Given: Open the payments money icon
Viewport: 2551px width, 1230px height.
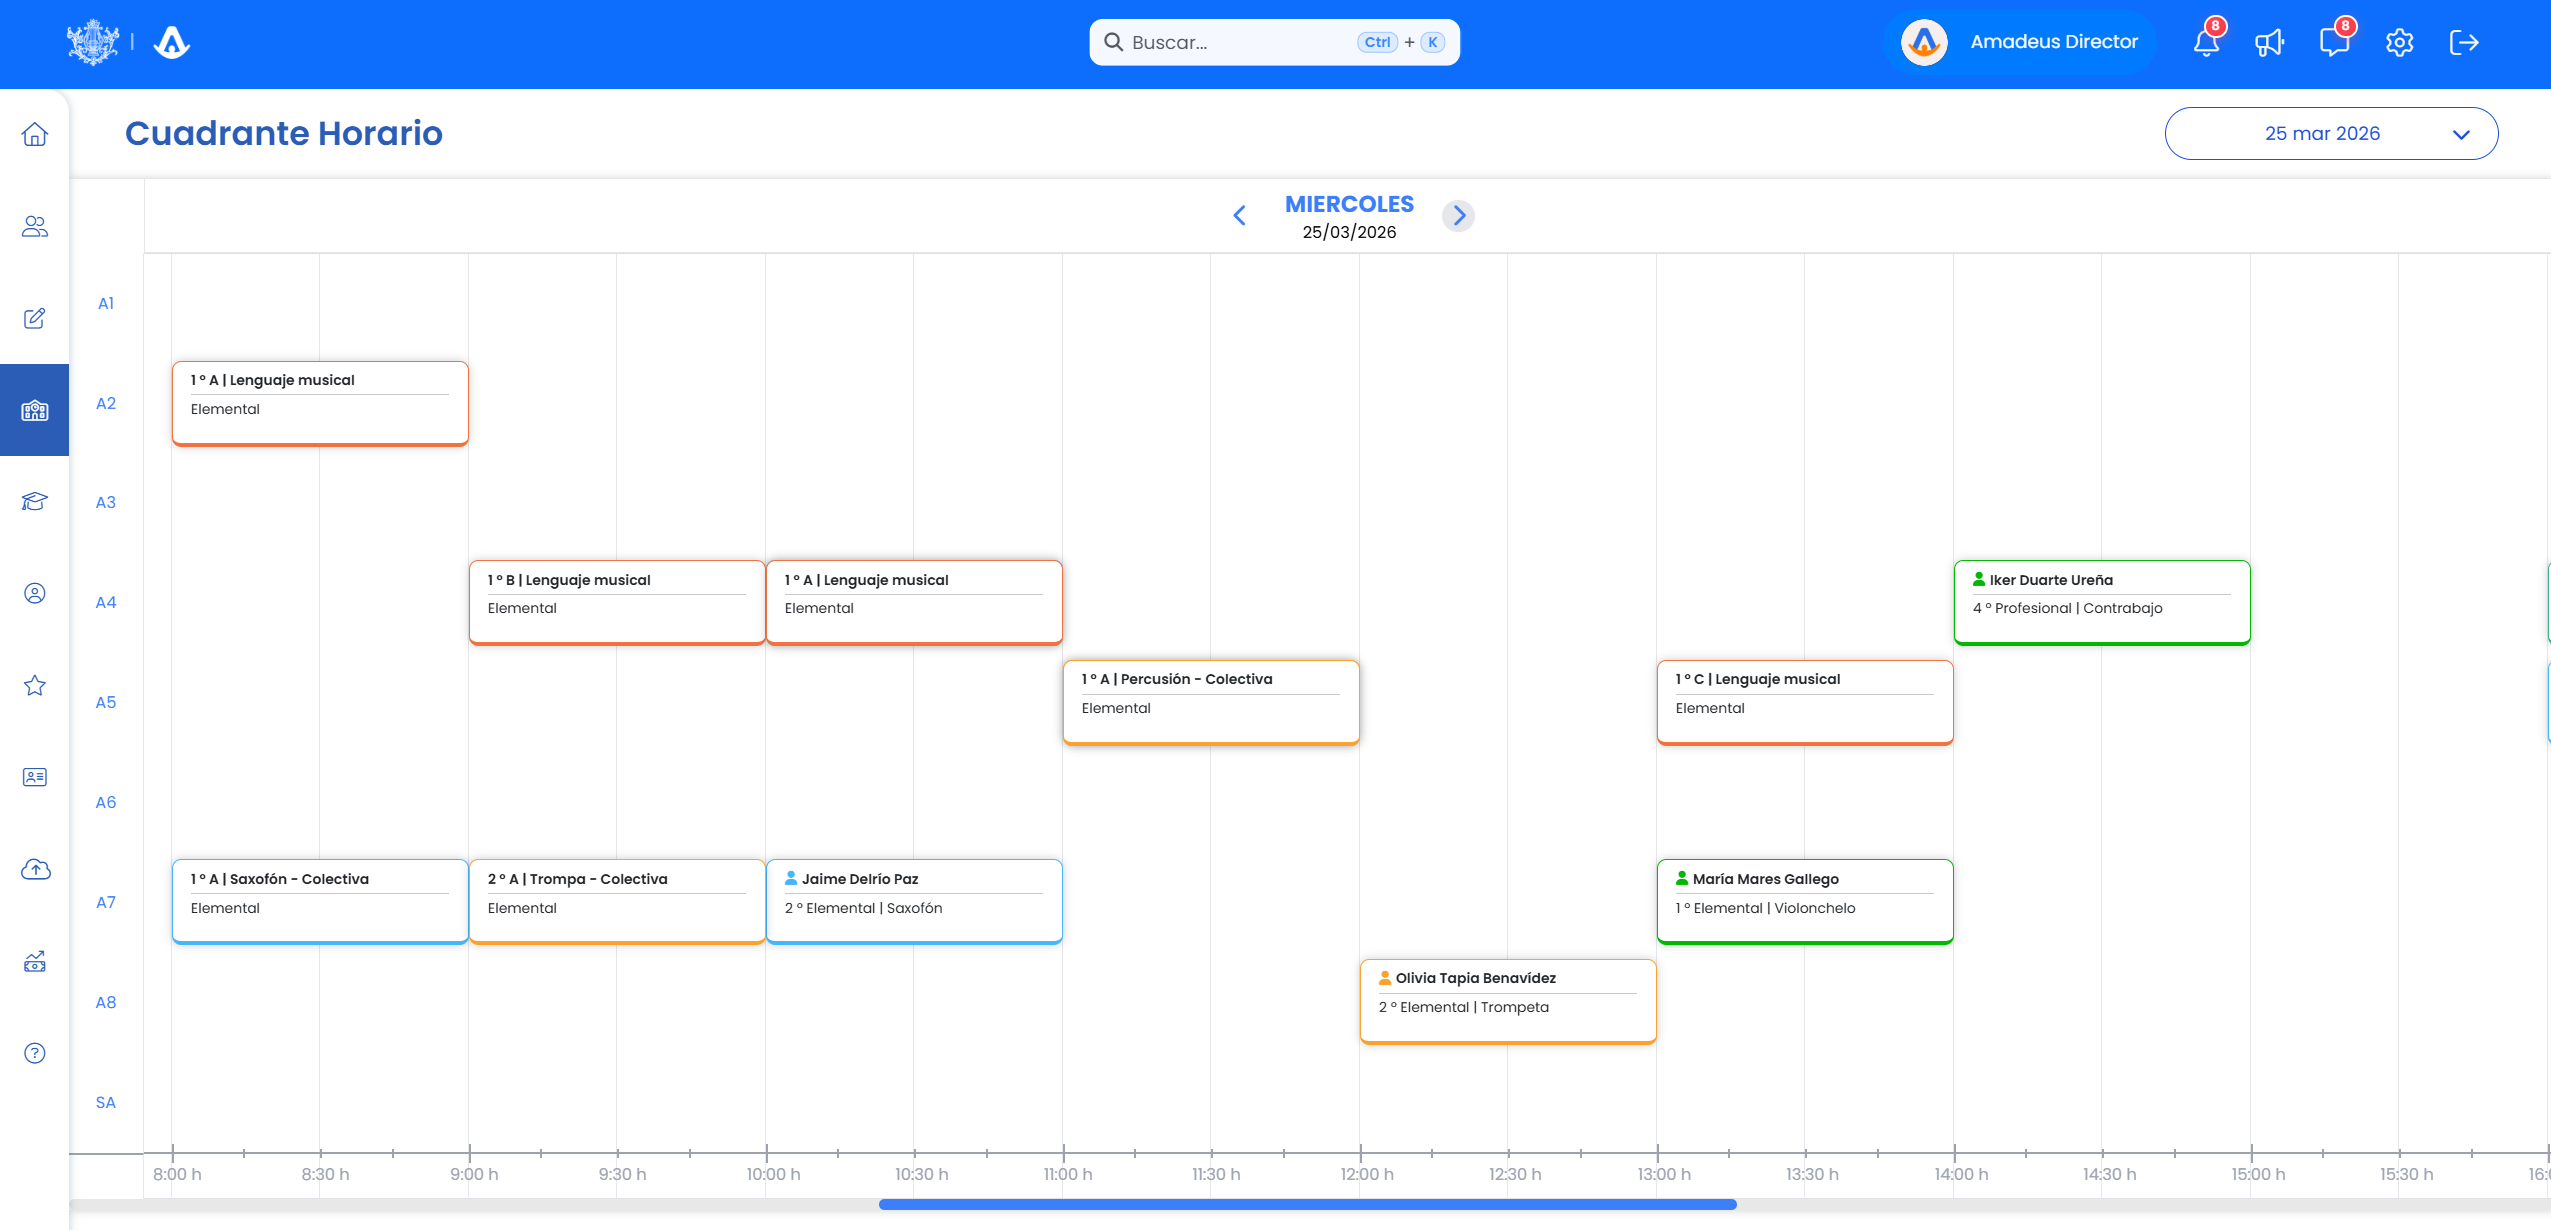Looking at the screenshot, I should 34,962.
